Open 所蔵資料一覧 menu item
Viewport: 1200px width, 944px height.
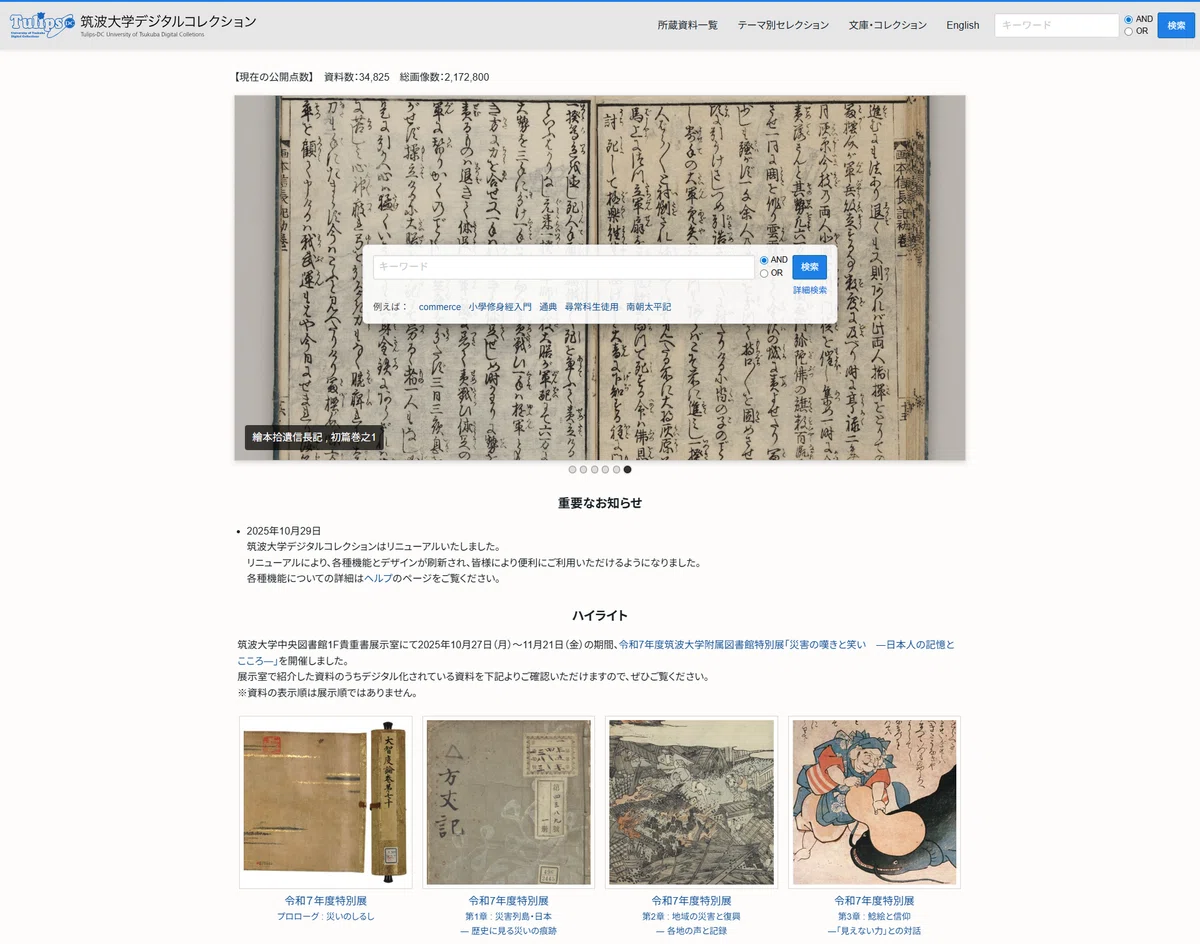click(x=688, y=25)
